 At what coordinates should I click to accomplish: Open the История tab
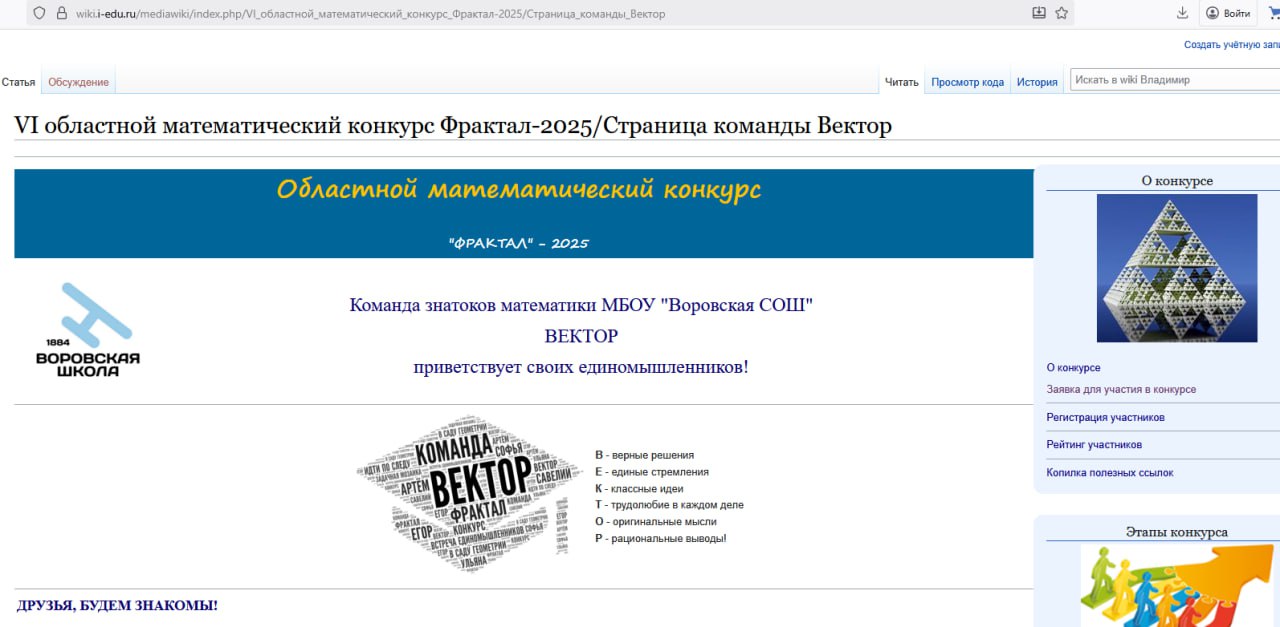1037,82
